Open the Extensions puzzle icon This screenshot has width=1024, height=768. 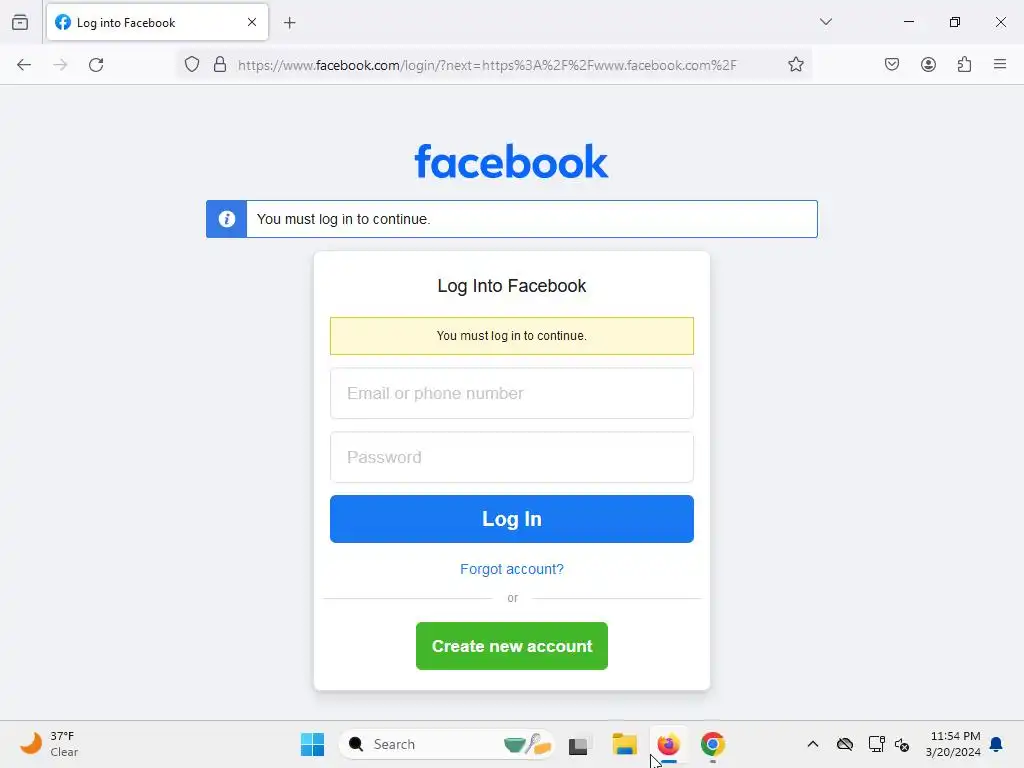[964, 65]
